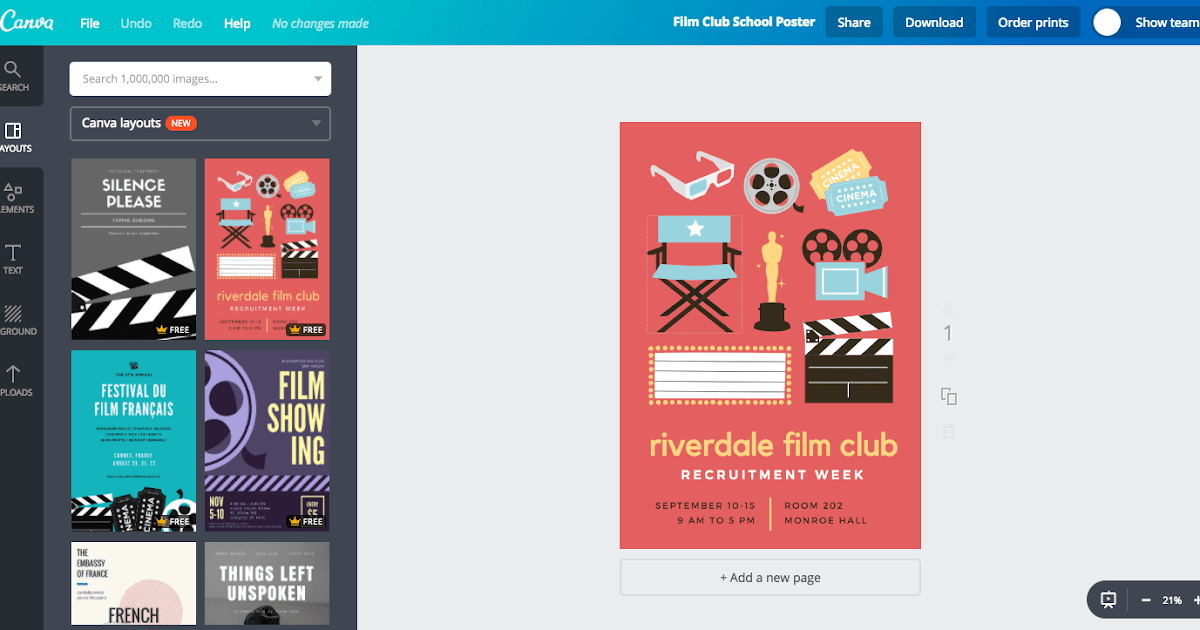Click Undo in top bar

click(x=136, y=23)
